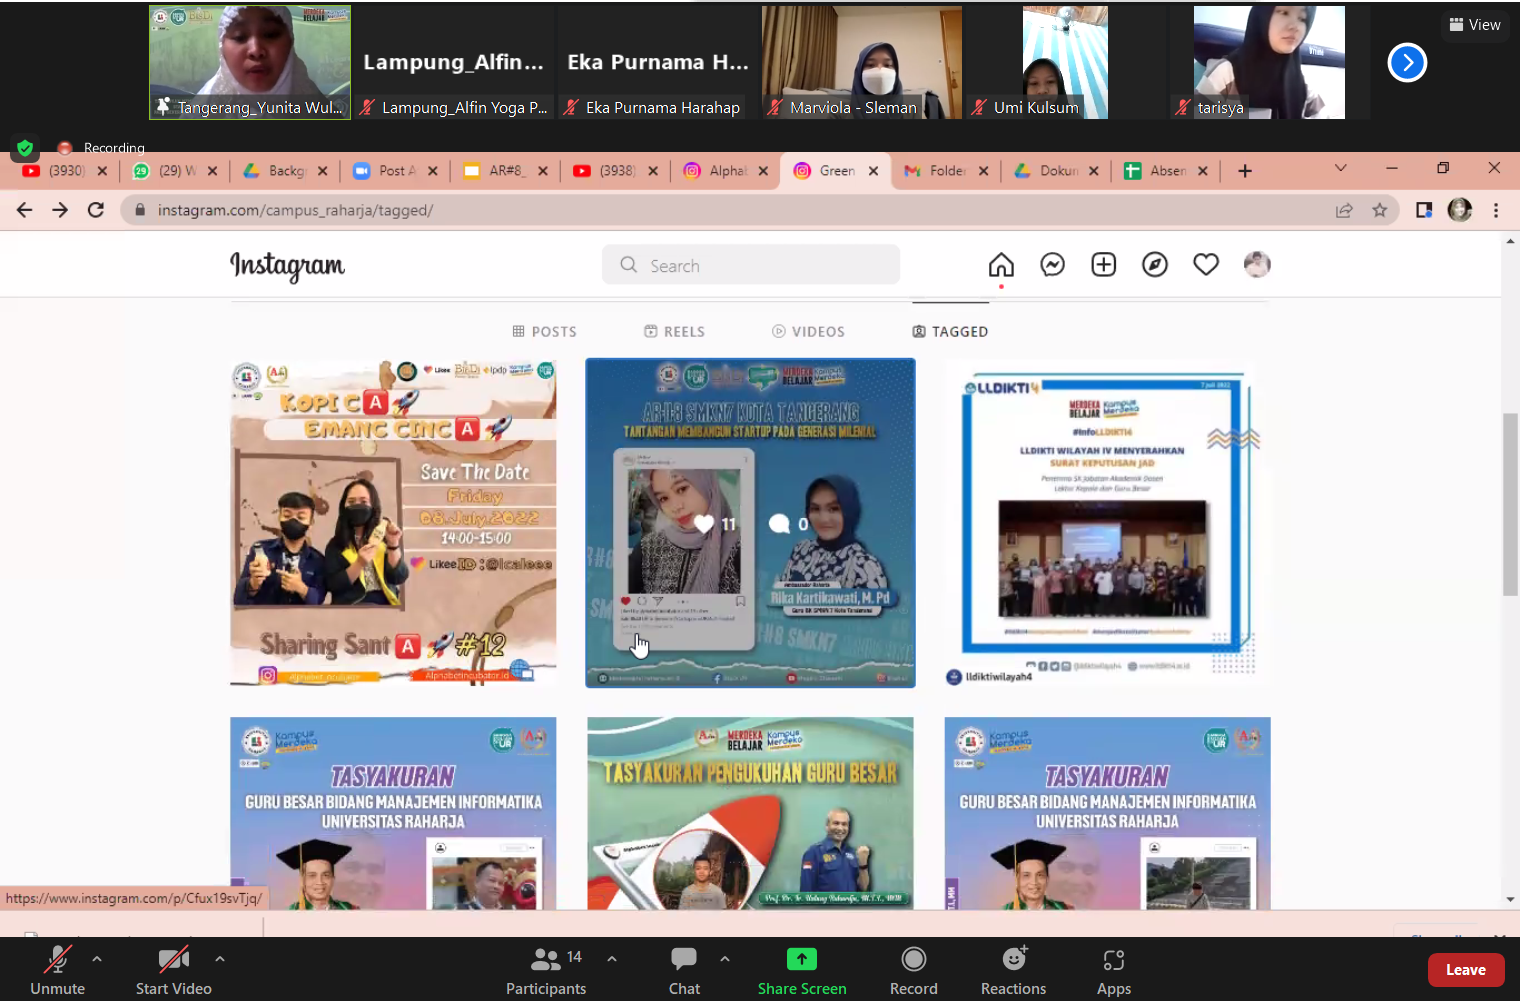Switch to the Folder Gmail browser tab
The width and height of the screenshot is (1521, 1001).
coord(947,171)
